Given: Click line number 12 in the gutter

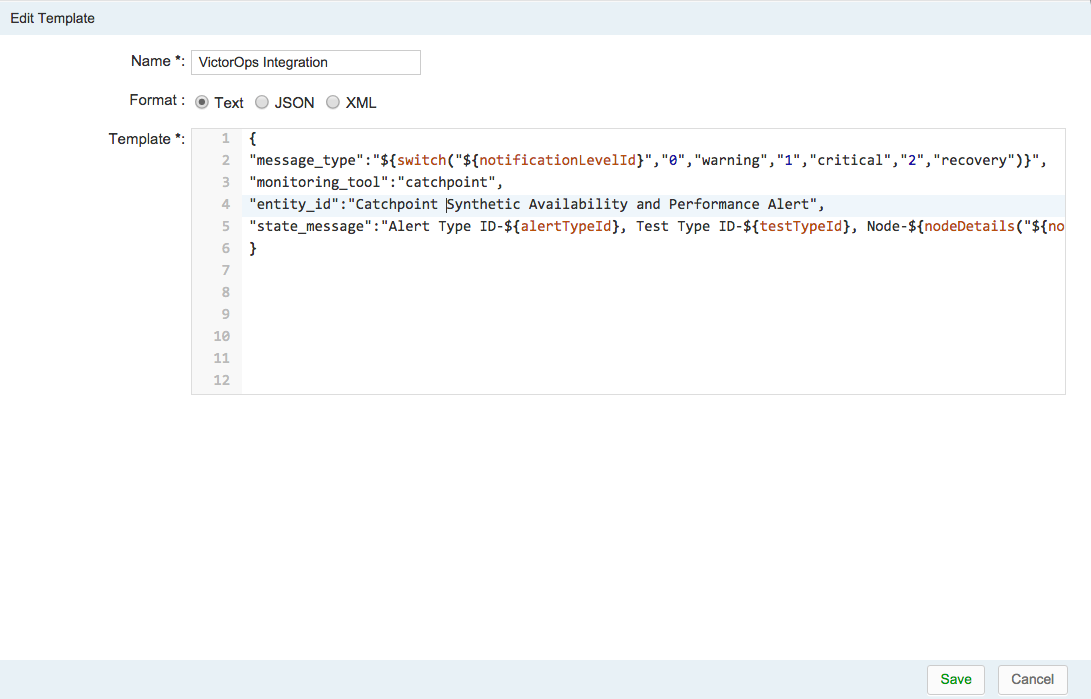Looking at the screenshot, I should point(221,380).
